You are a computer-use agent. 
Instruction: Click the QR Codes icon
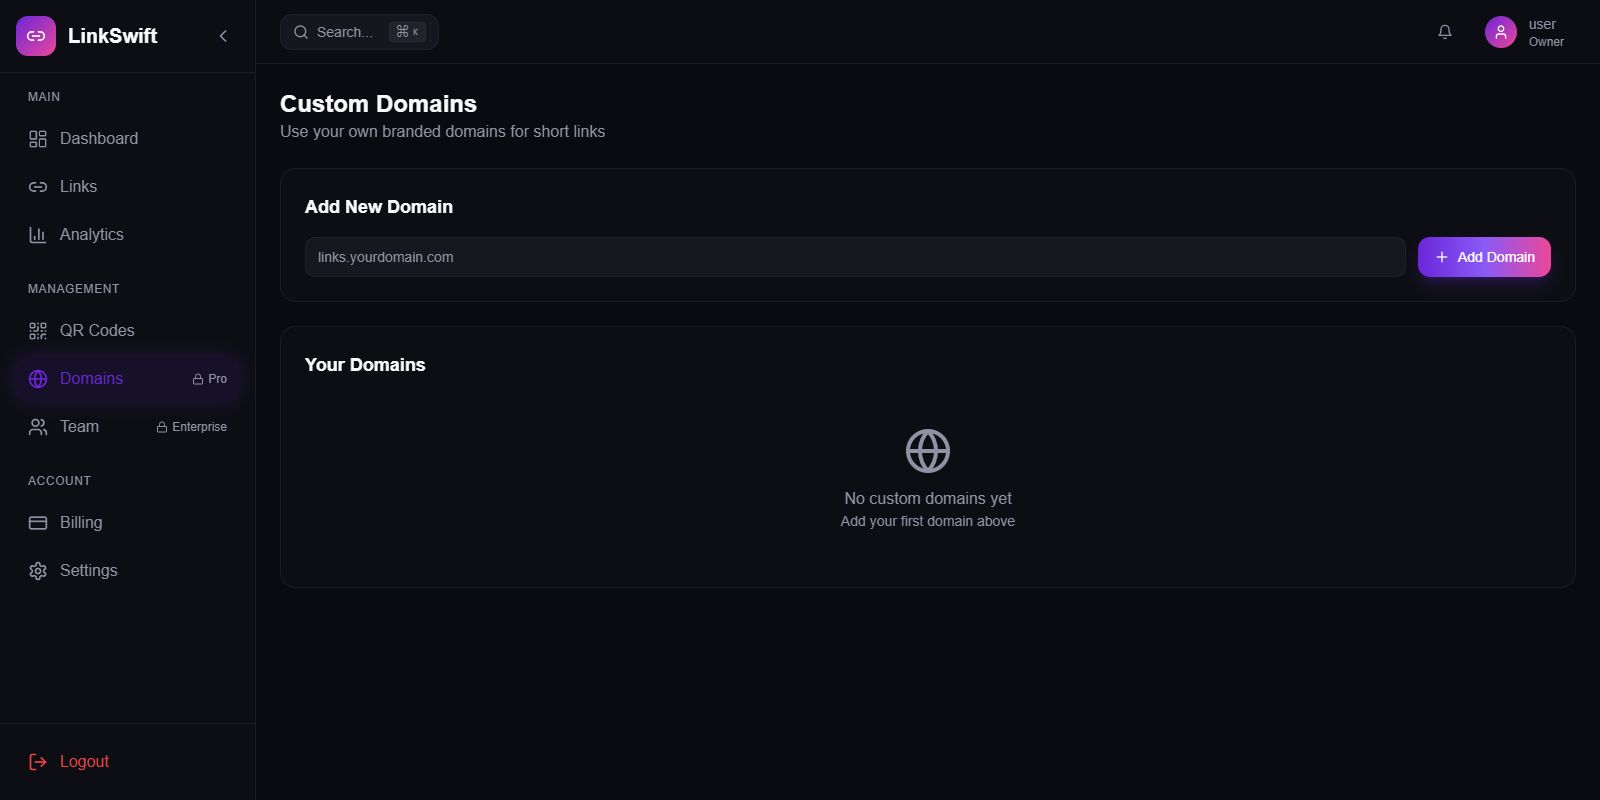coord(38,331)
